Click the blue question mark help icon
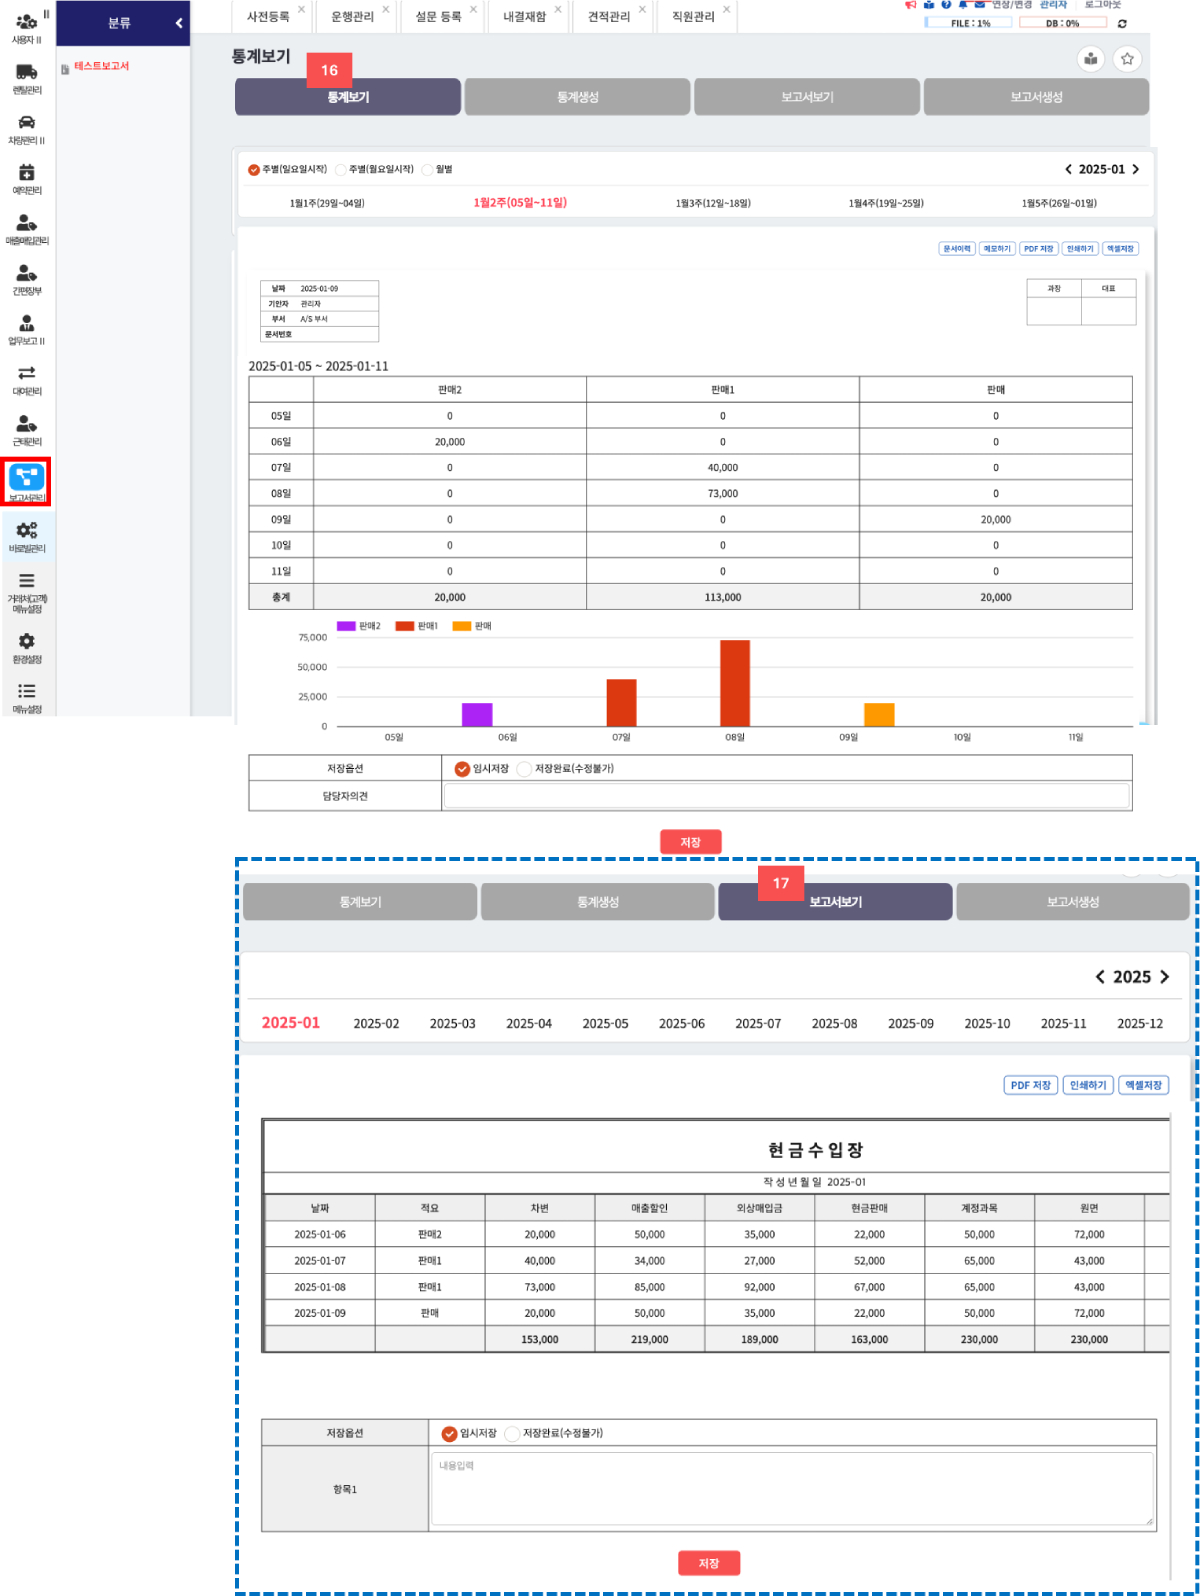 [946, 5]
